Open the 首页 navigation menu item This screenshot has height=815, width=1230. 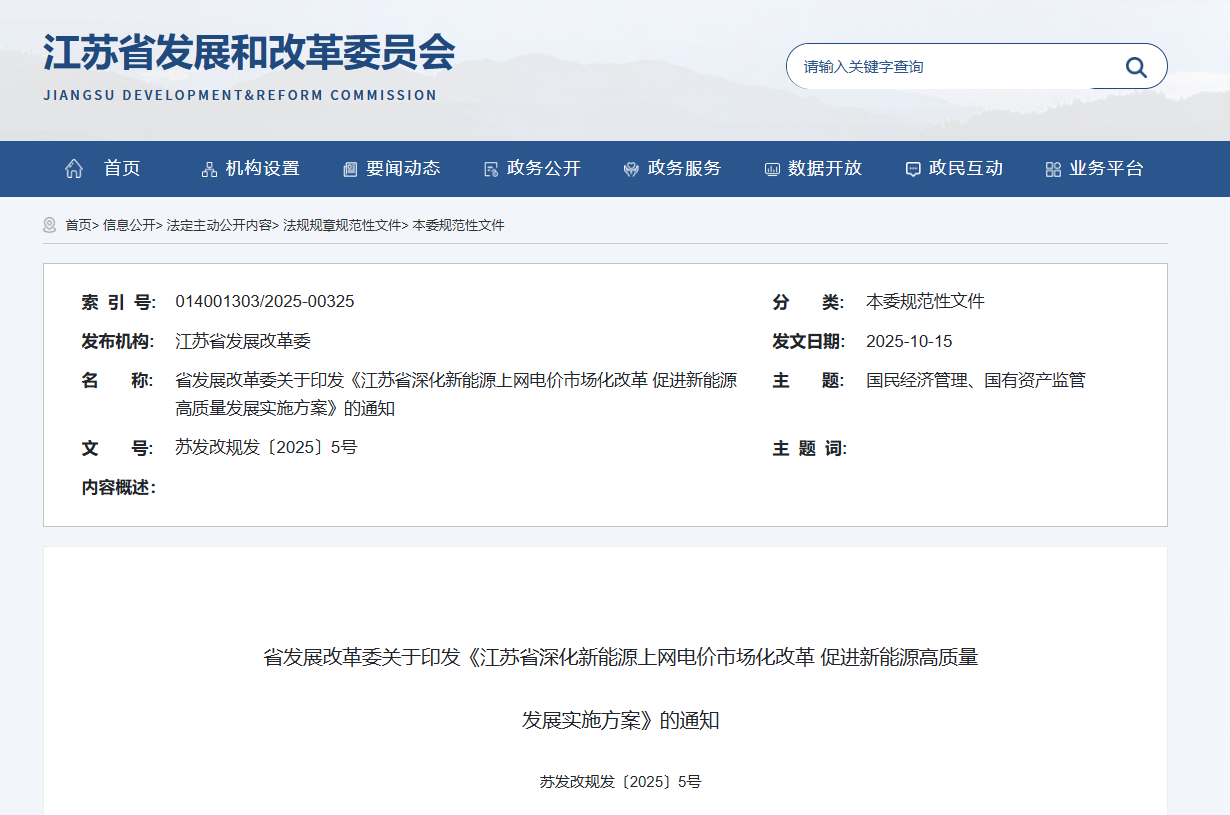[122, 169]
